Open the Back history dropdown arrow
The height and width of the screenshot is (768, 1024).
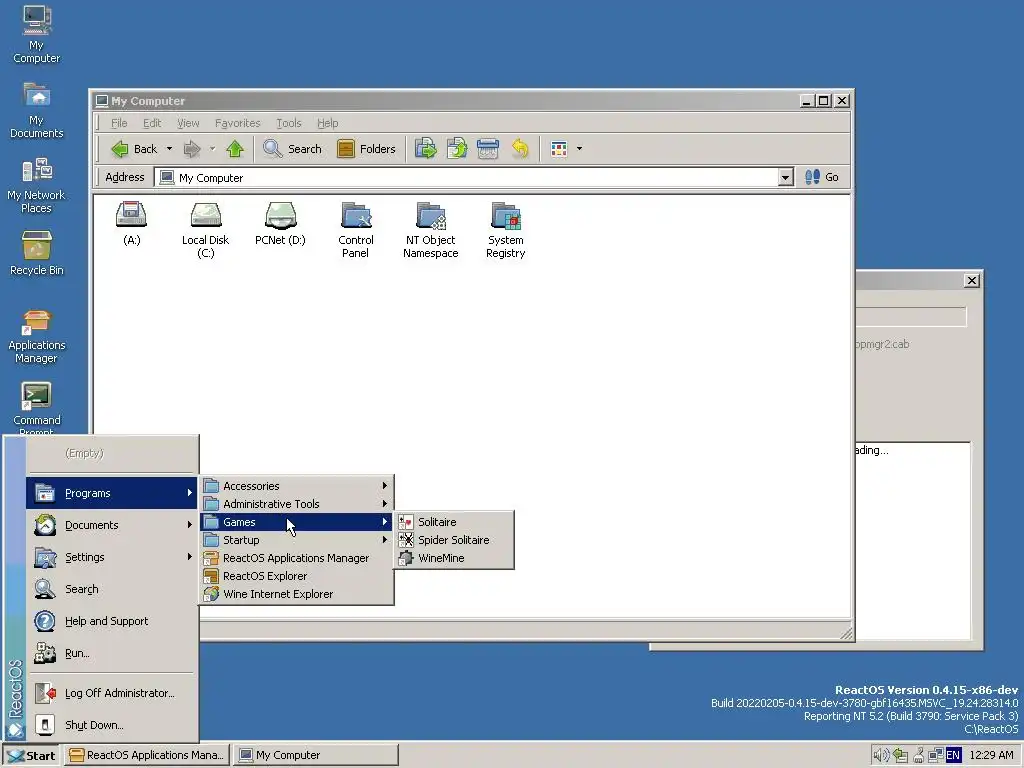point(169,149)
